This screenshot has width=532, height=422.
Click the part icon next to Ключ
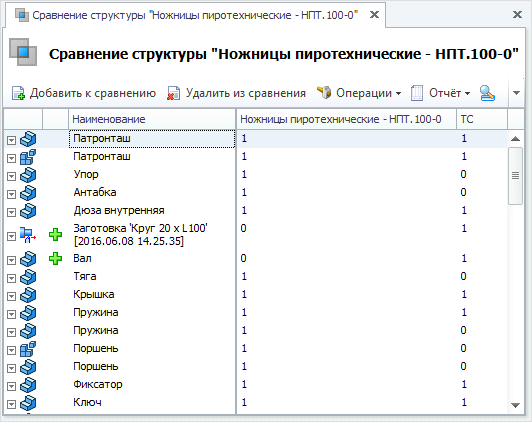[28, 403]
